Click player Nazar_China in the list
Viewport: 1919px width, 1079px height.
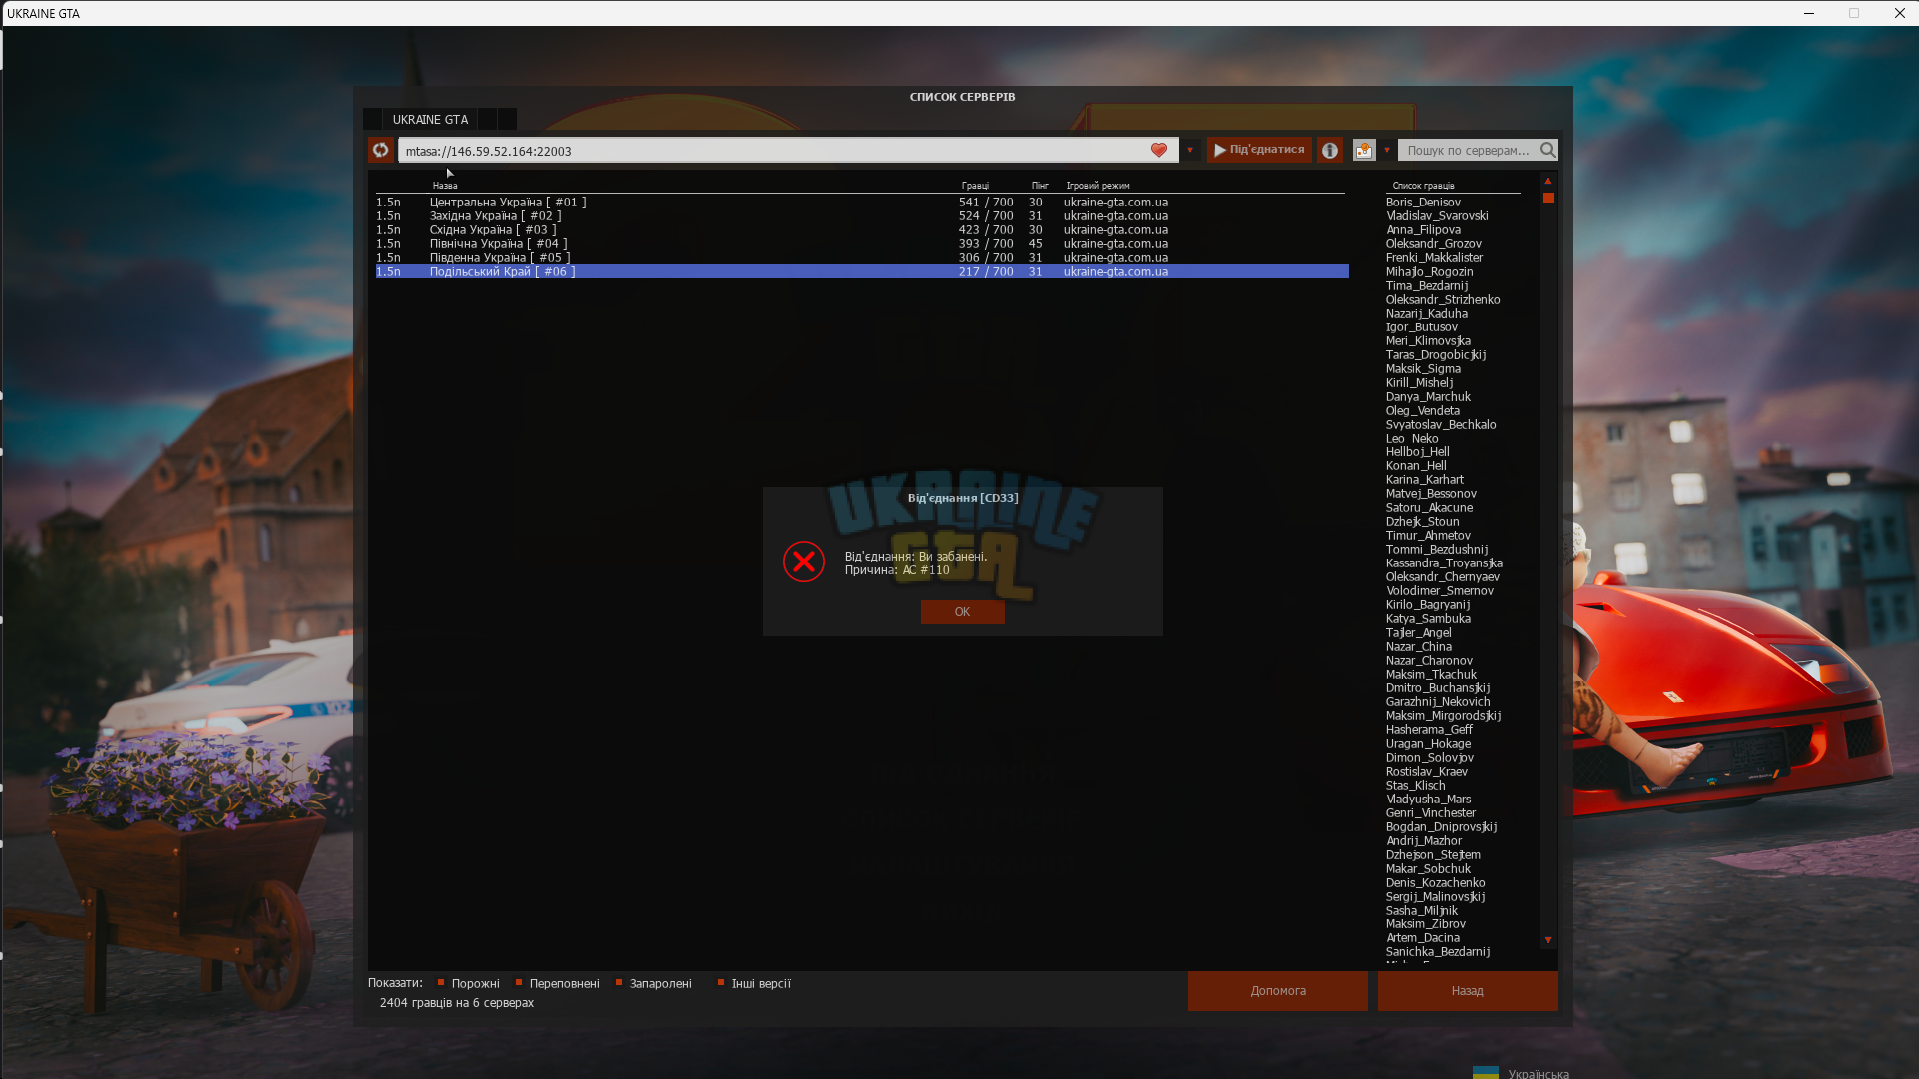[1419, 647]
